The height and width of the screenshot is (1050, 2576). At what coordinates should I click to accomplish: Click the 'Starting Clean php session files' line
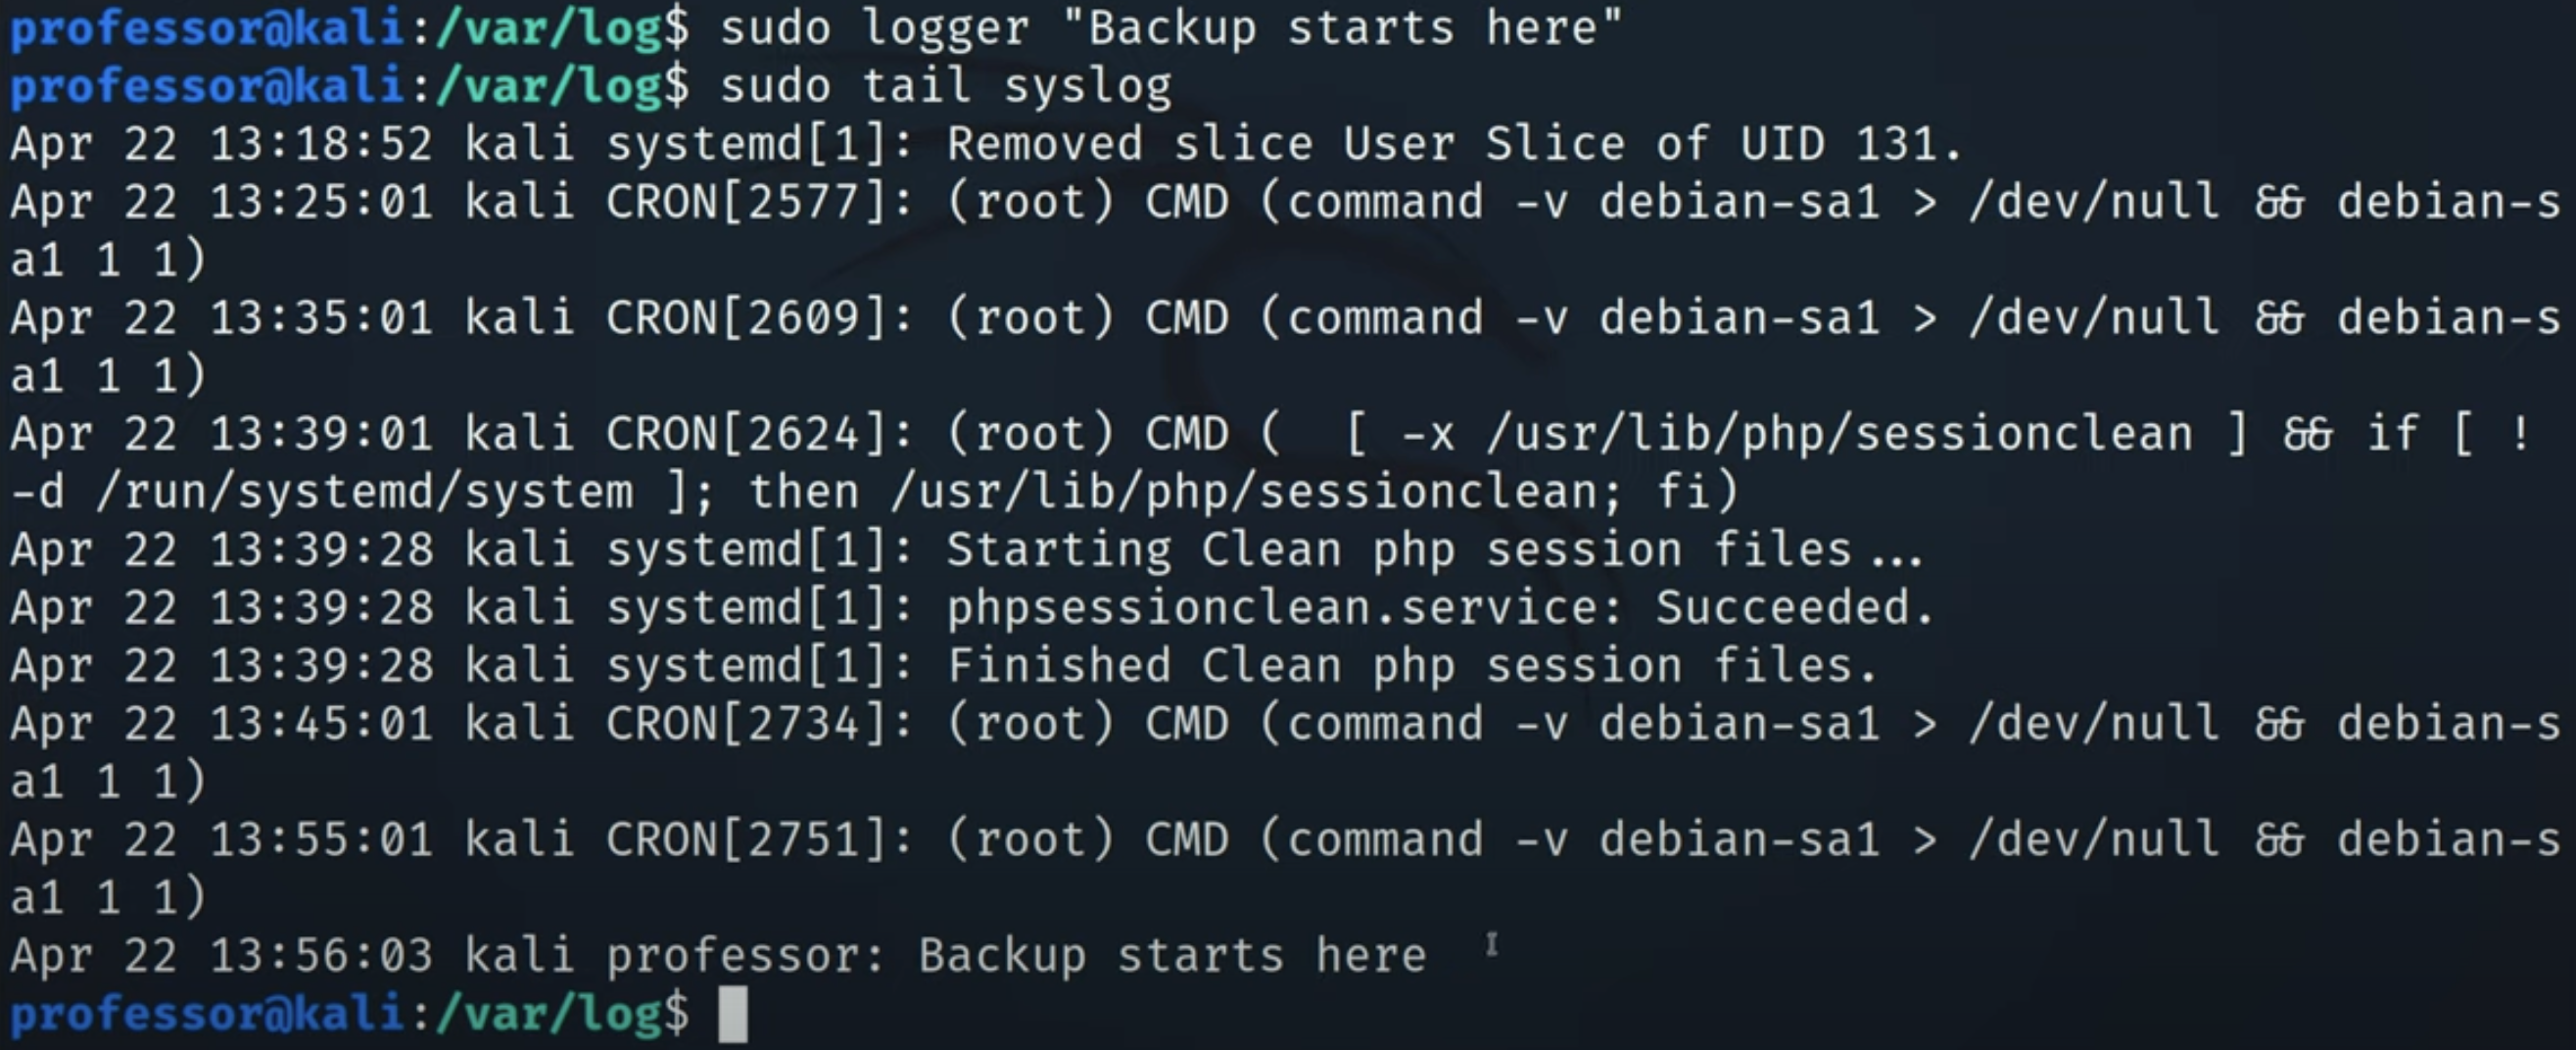pyautogui.click(x=966, y=549)
